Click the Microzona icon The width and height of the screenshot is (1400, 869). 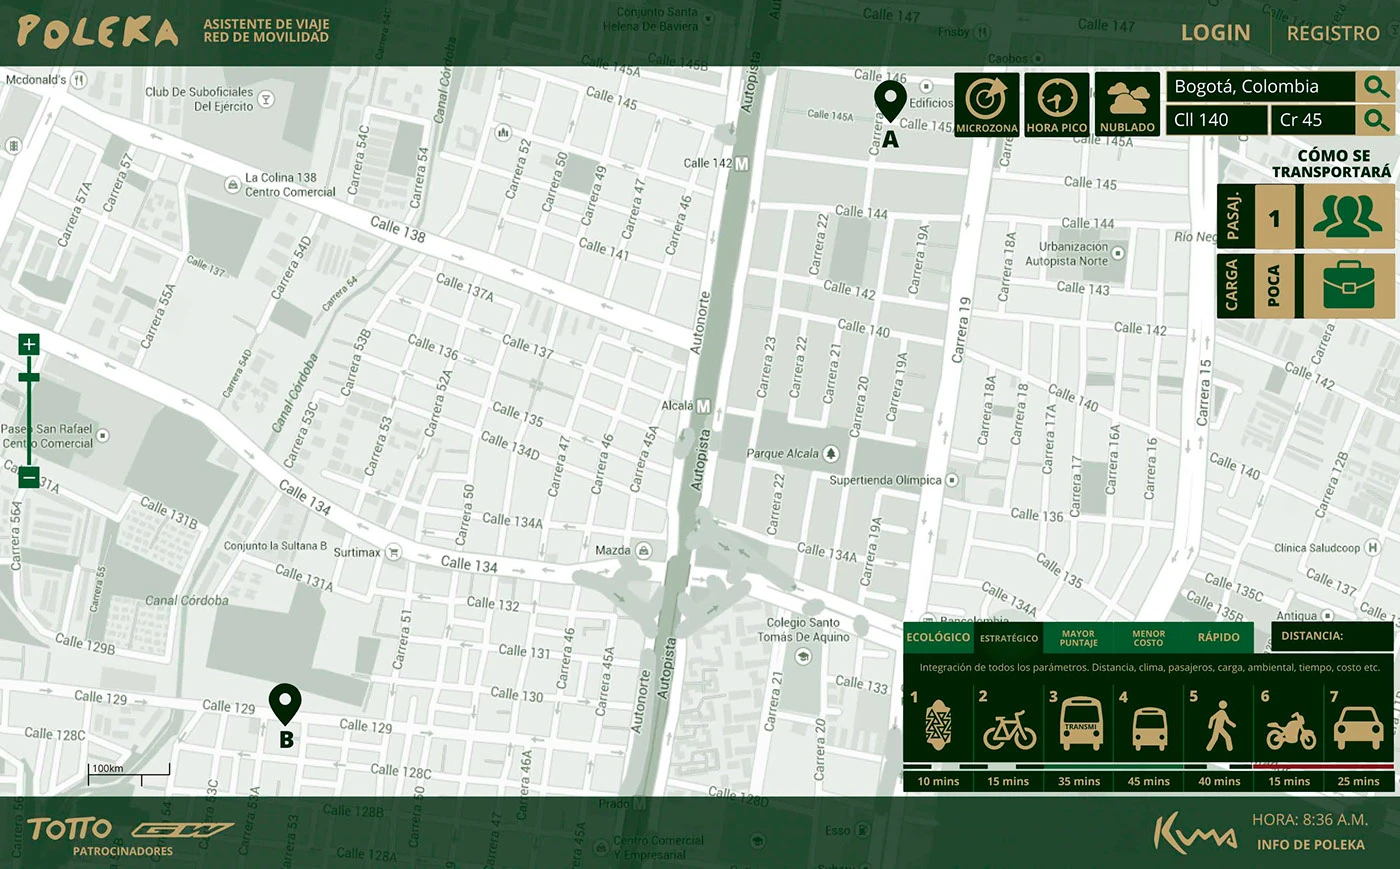point(986,104)
